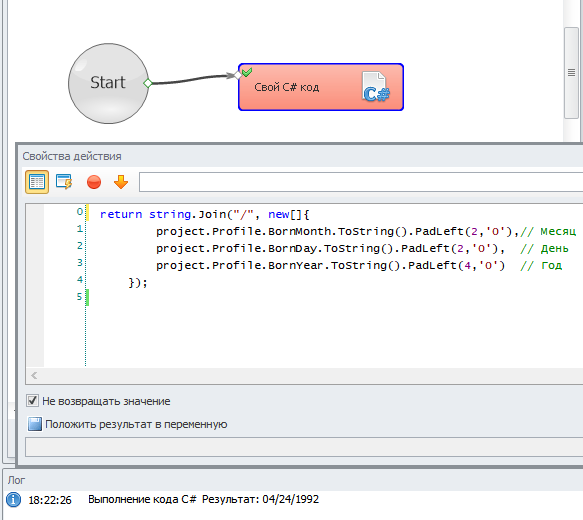
Task: Click the input field next to toolbar icons
Action: pos(361,182)
